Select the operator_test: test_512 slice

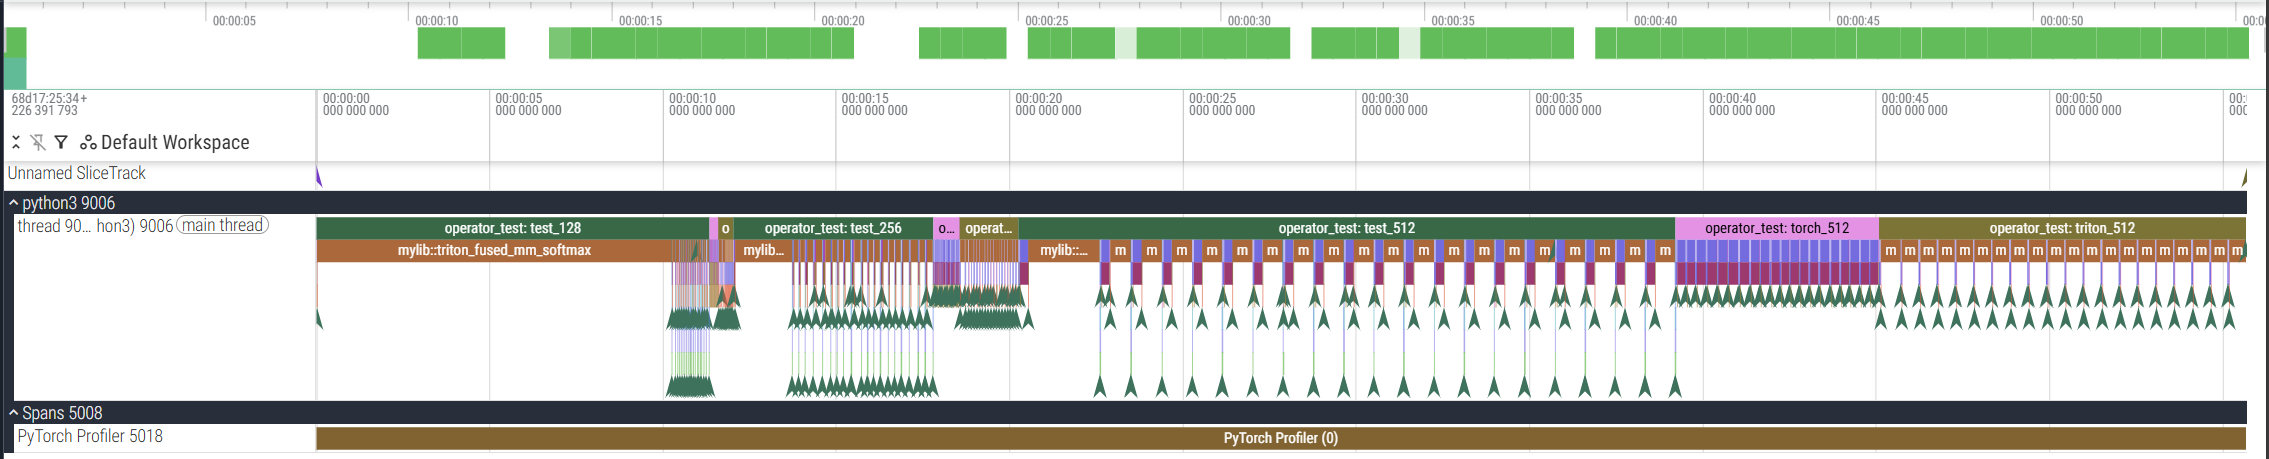(1346, 228)
